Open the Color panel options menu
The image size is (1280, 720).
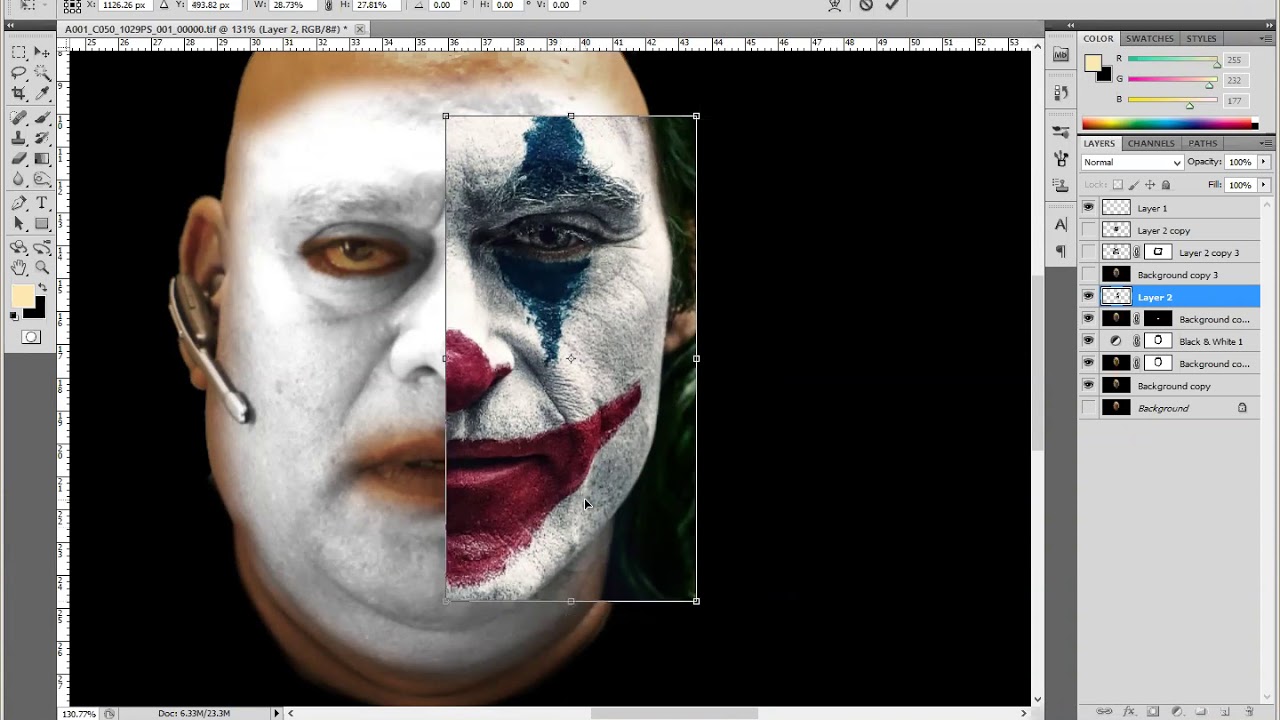[x=1265, y=39]
